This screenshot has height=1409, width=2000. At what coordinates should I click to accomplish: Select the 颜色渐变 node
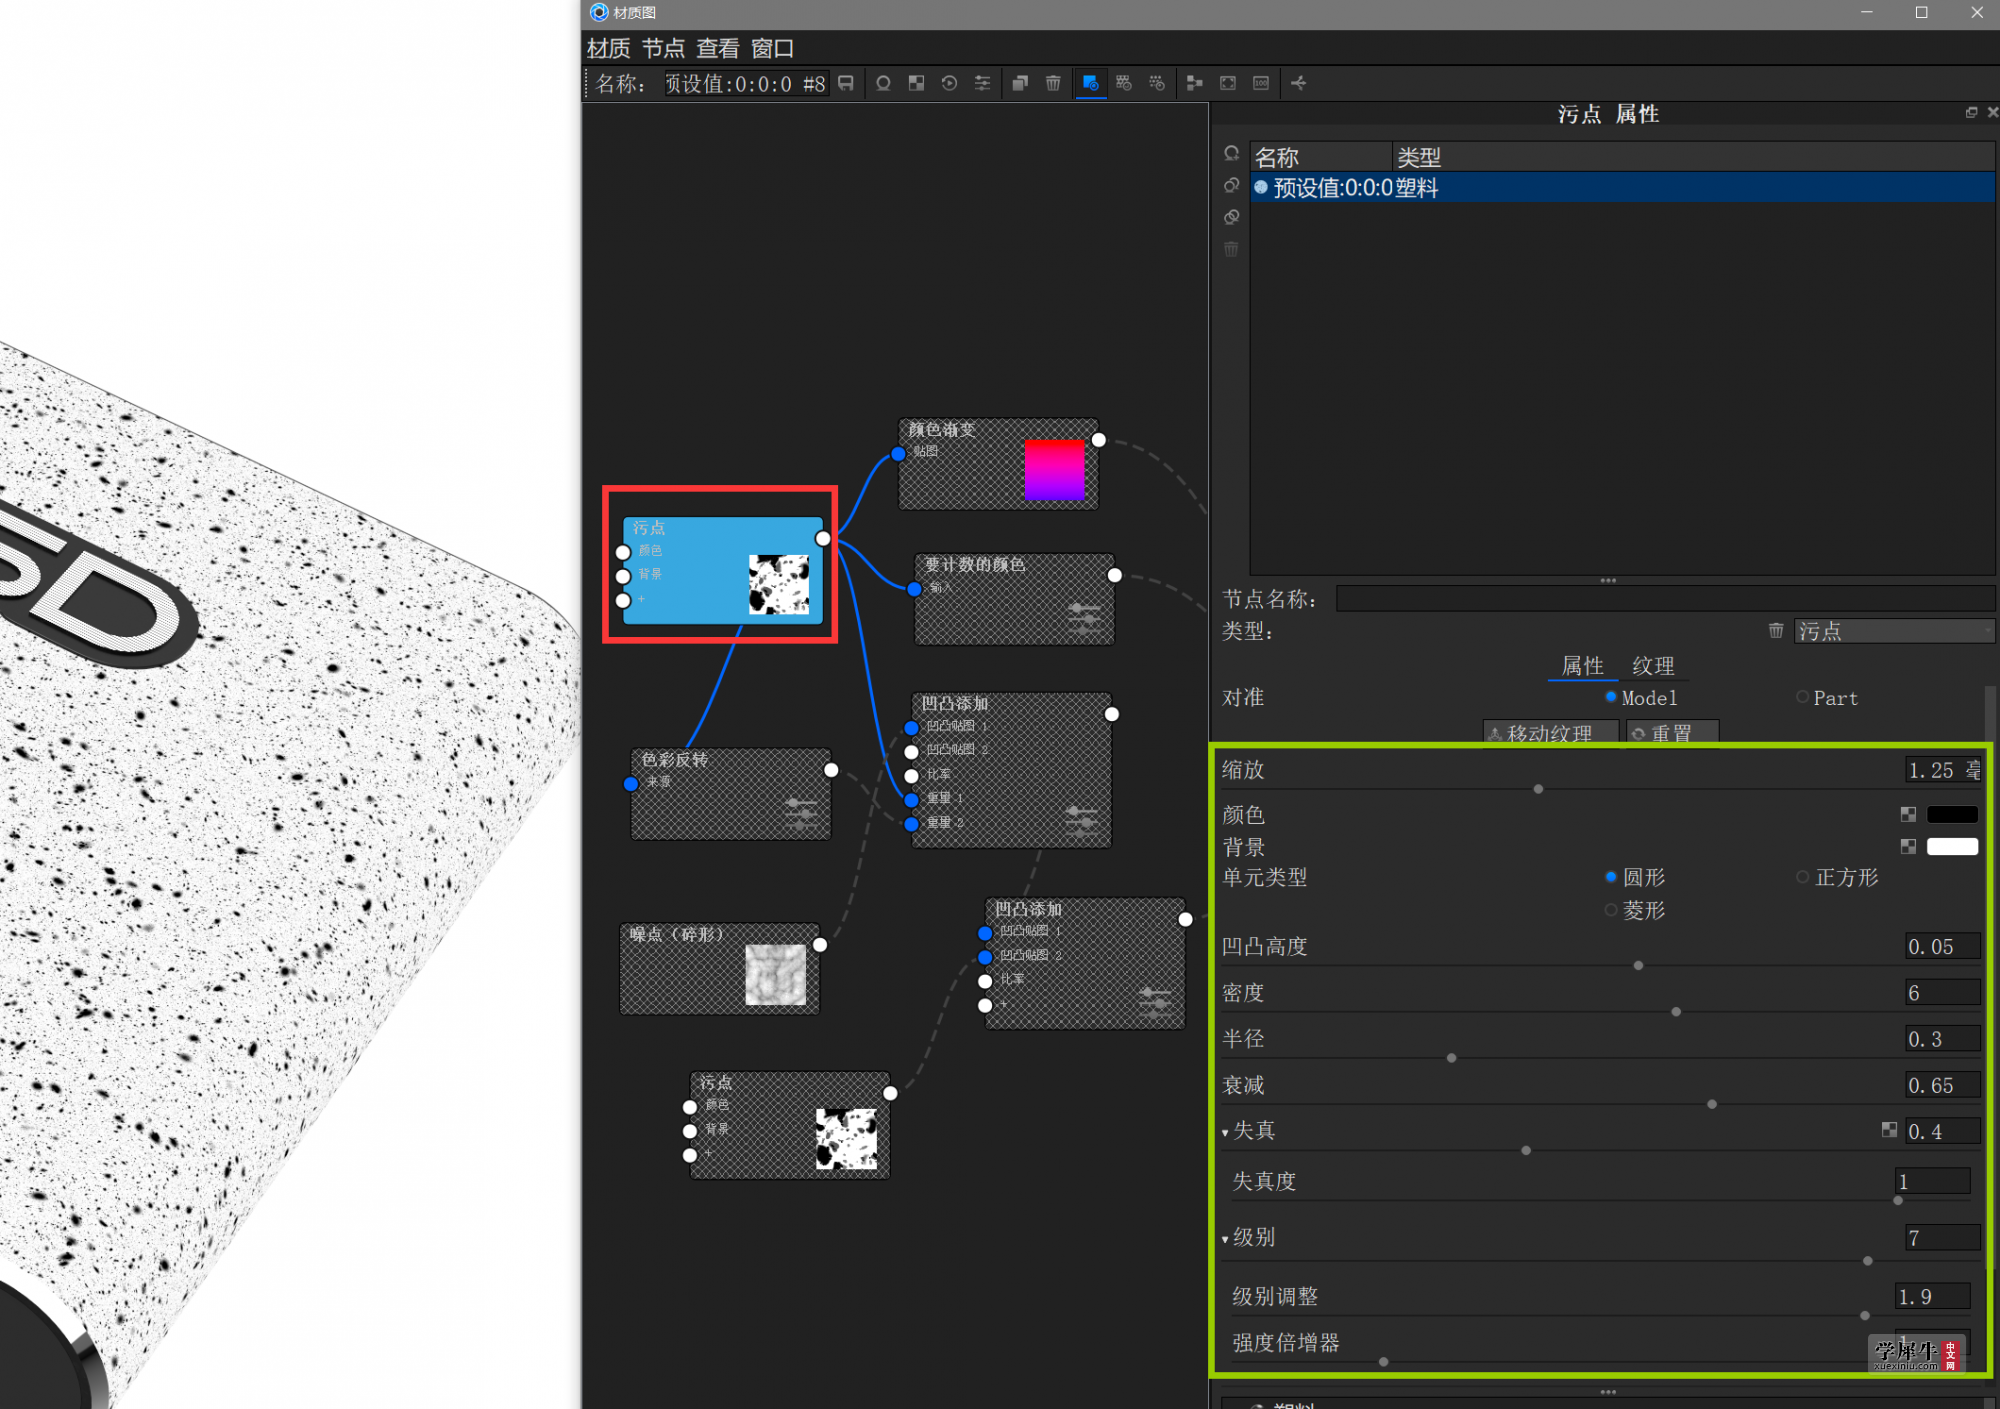point(998,463)
